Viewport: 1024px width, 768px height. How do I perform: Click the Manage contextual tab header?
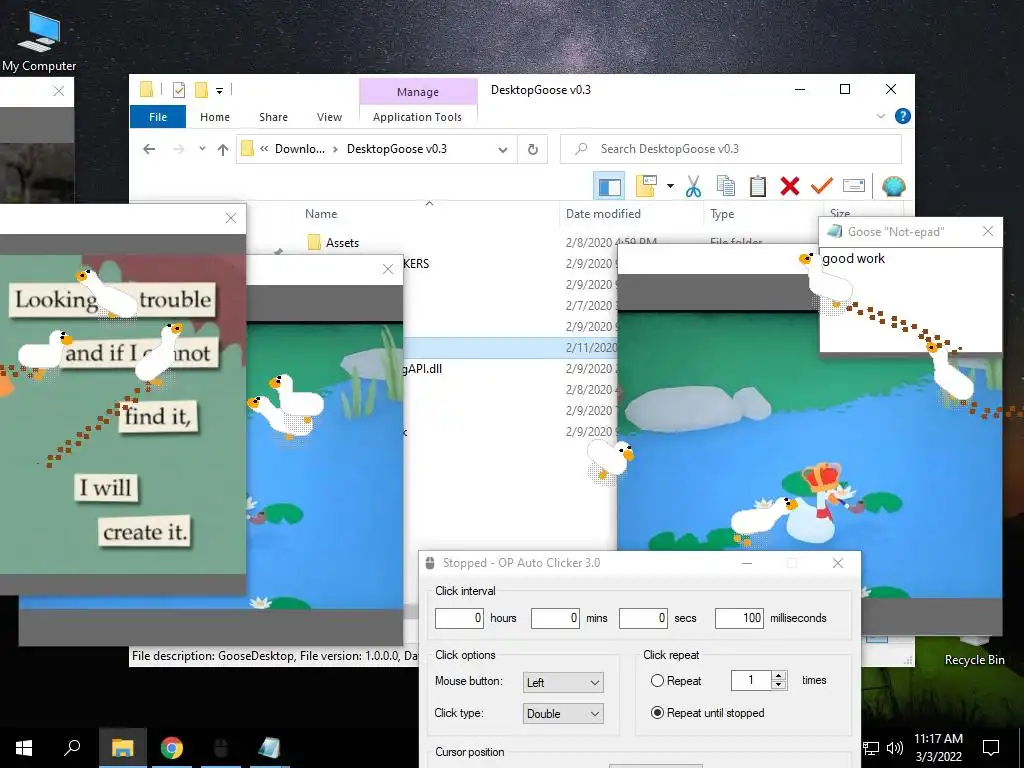[418, 92]
